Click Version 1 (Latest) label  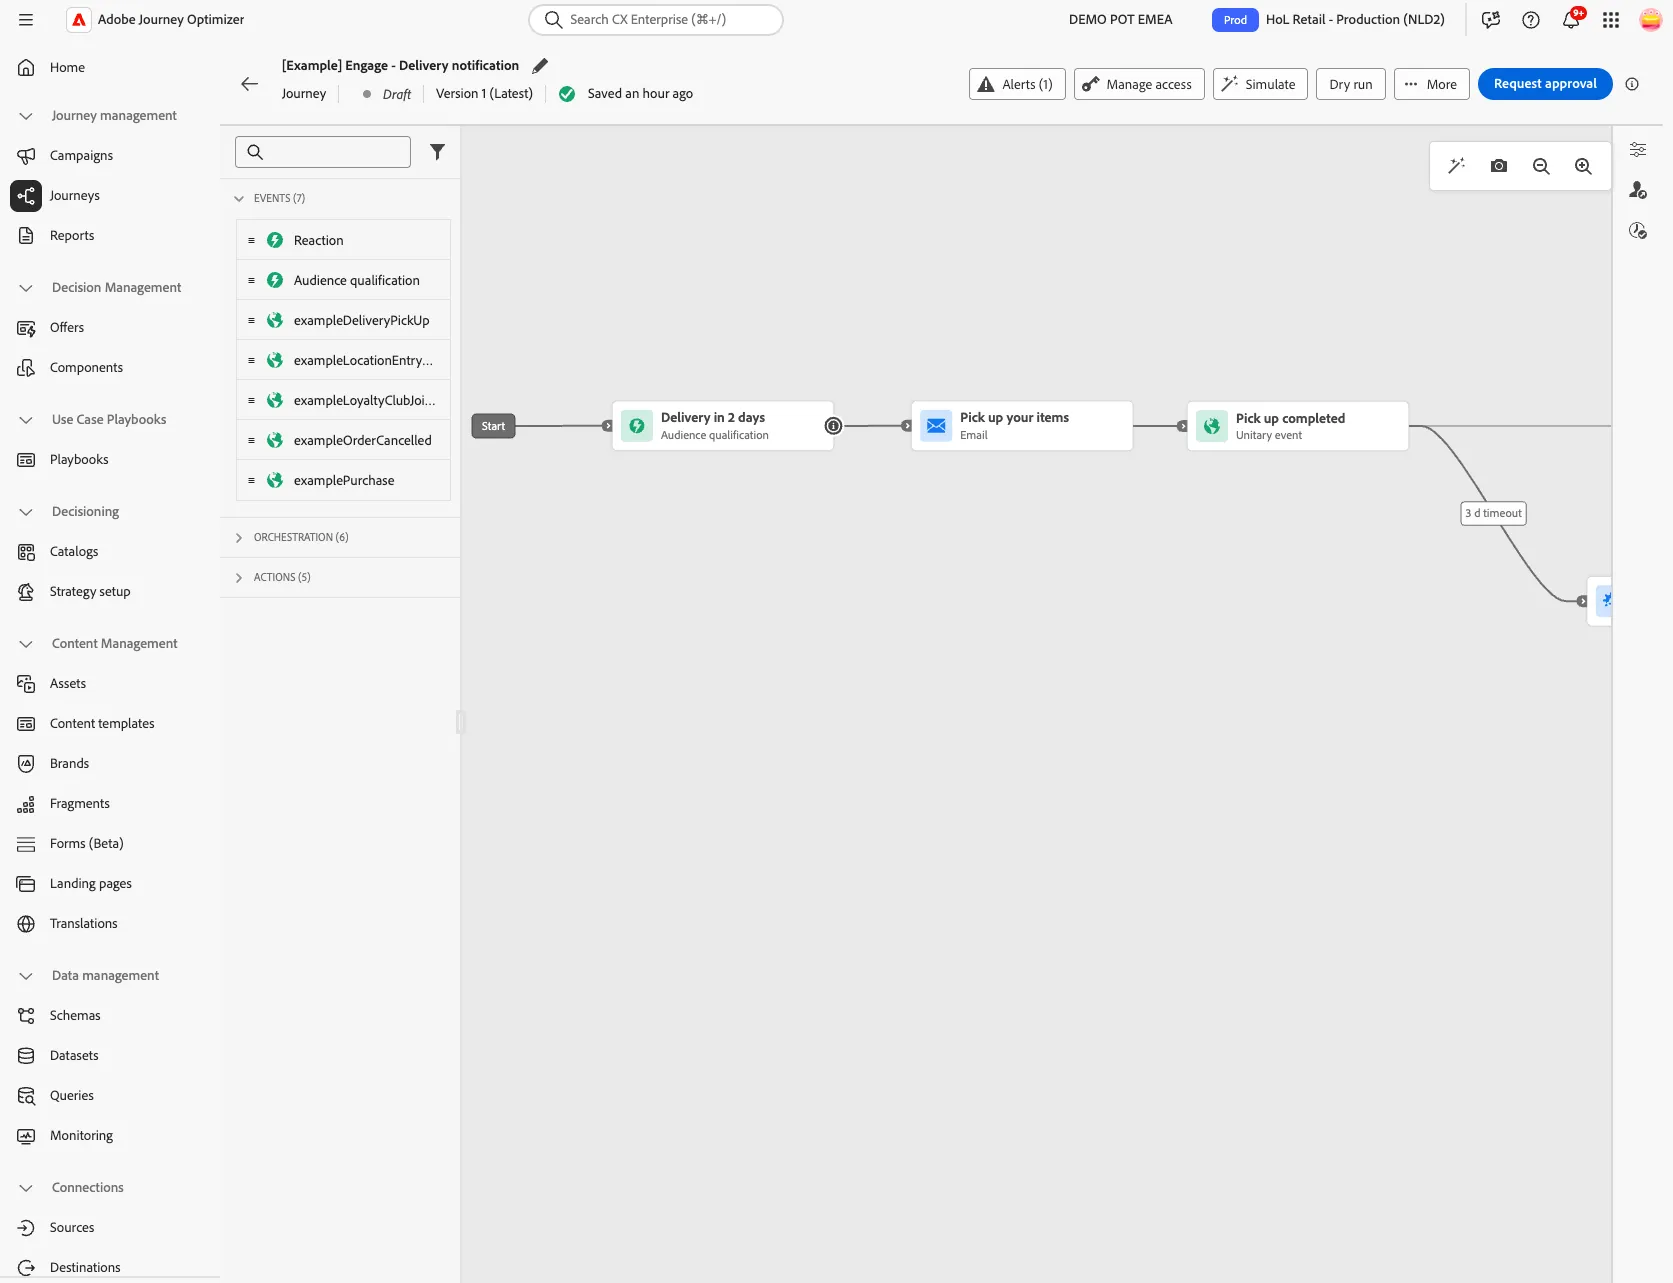point(484,94)
